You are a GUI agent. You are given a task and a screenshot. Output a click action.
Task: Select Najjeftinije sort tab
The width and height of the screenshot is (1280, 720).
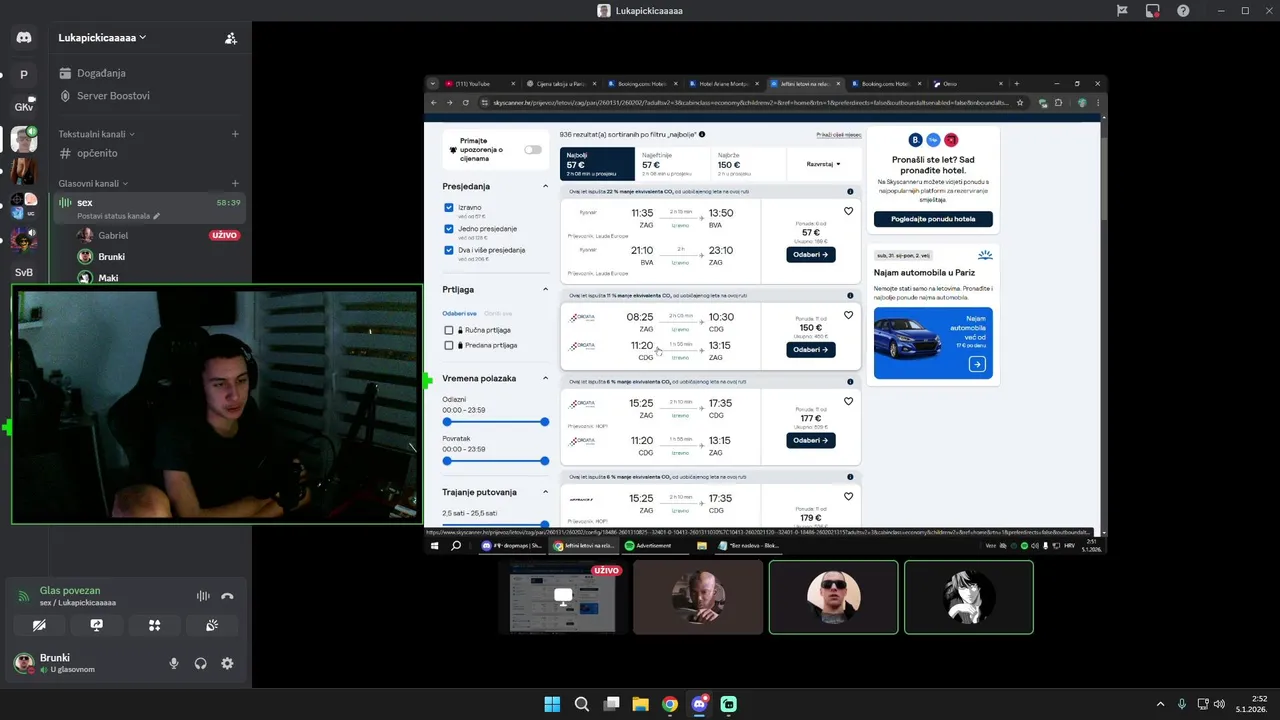673,163
